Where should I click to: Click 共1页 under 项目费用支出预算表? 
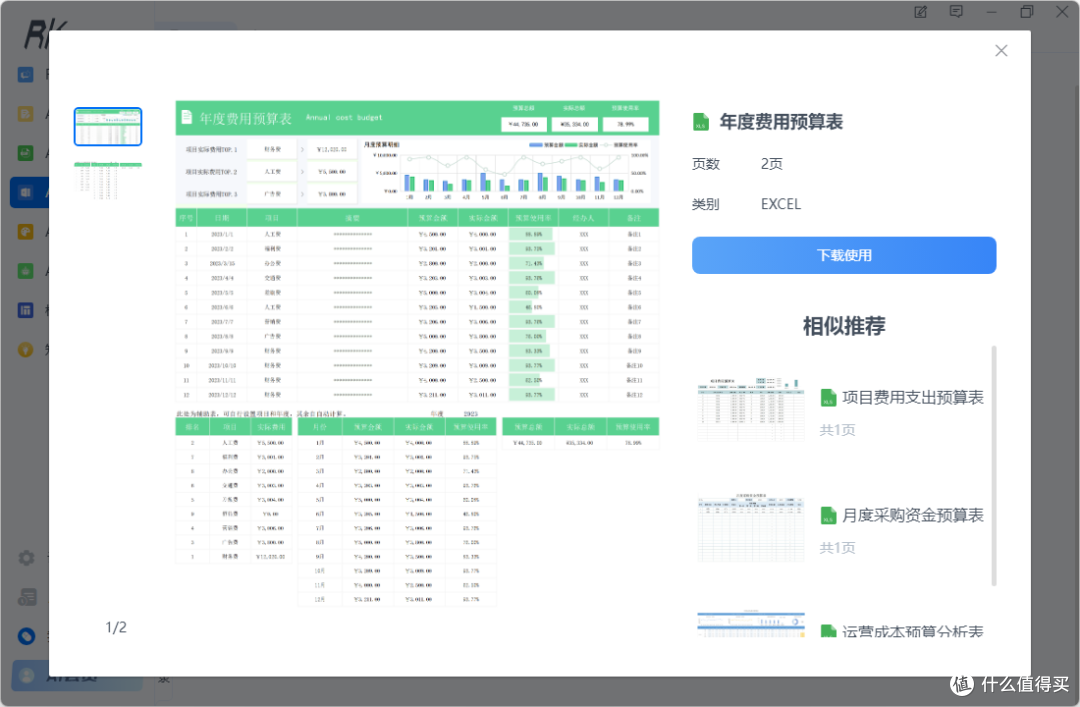(838, 430)
